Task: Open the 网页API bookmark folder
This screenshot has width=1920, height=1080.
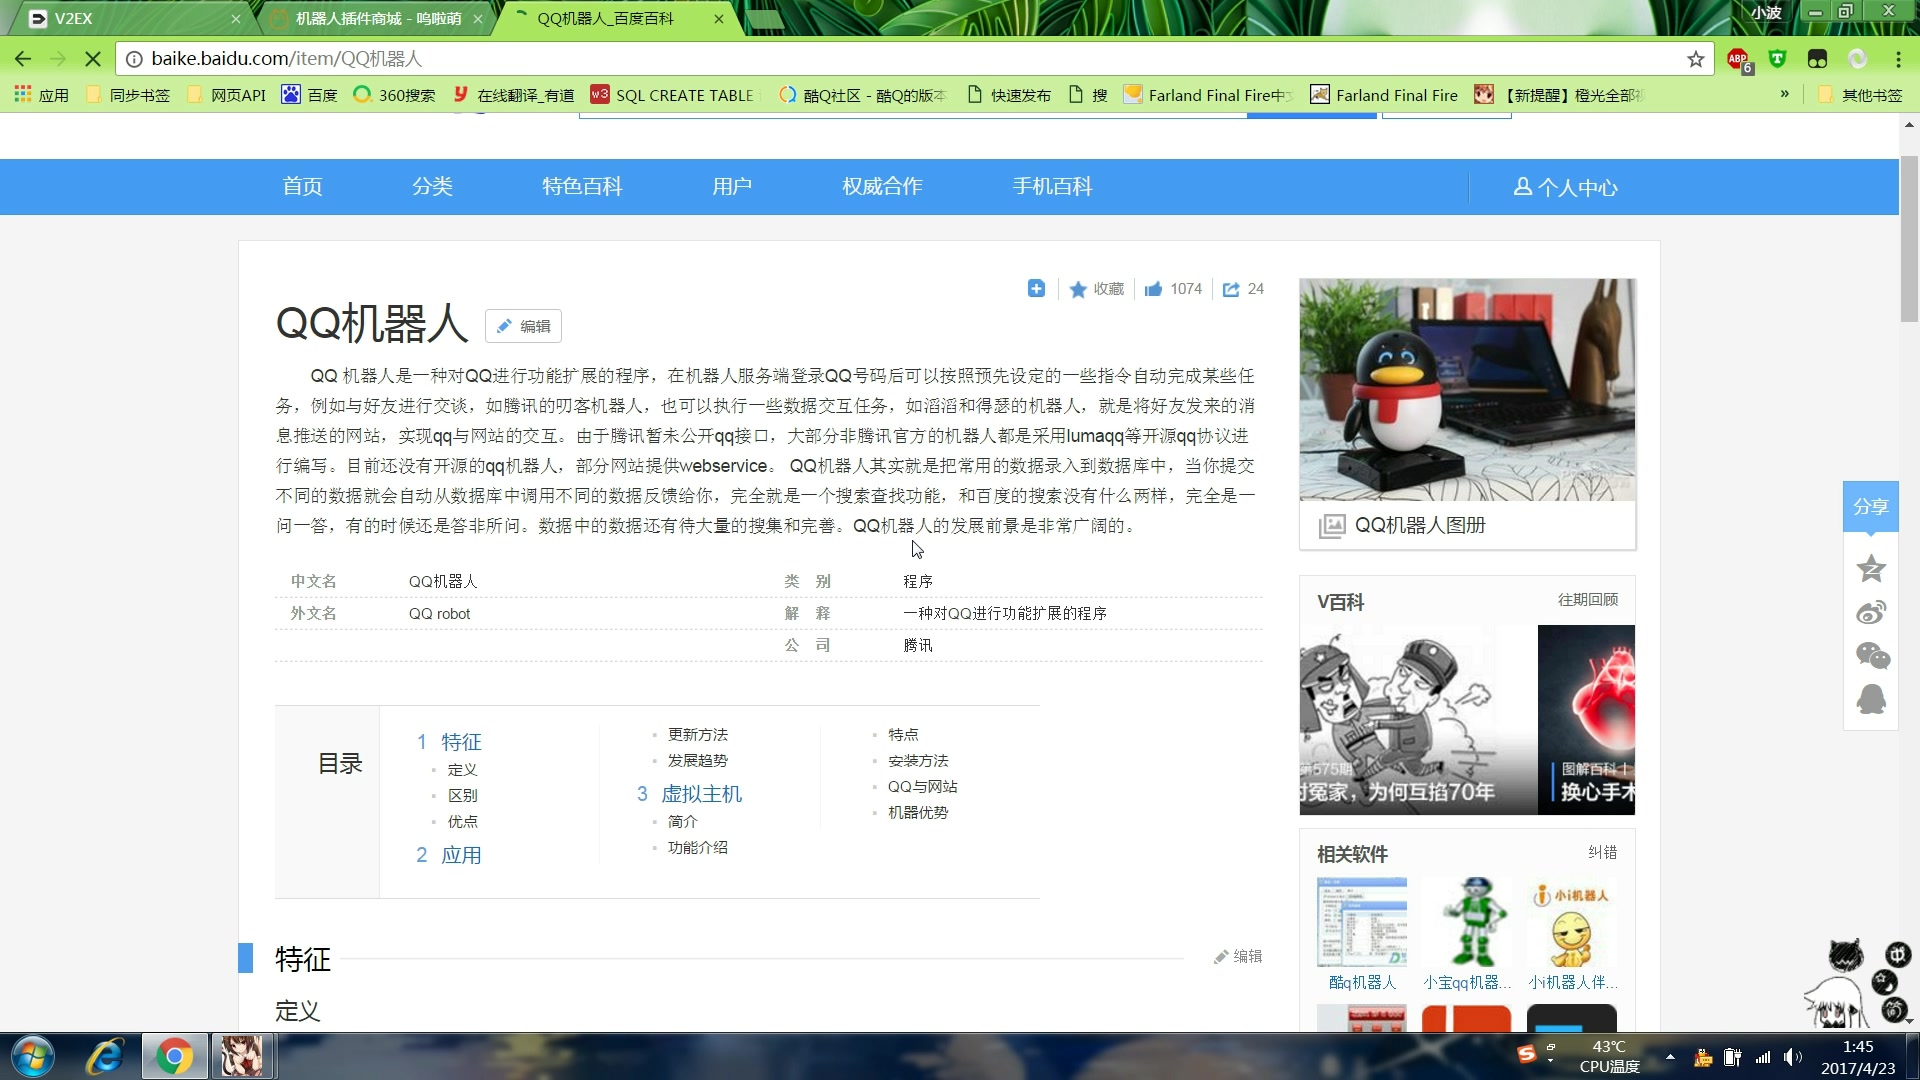Action: (226, 95)
